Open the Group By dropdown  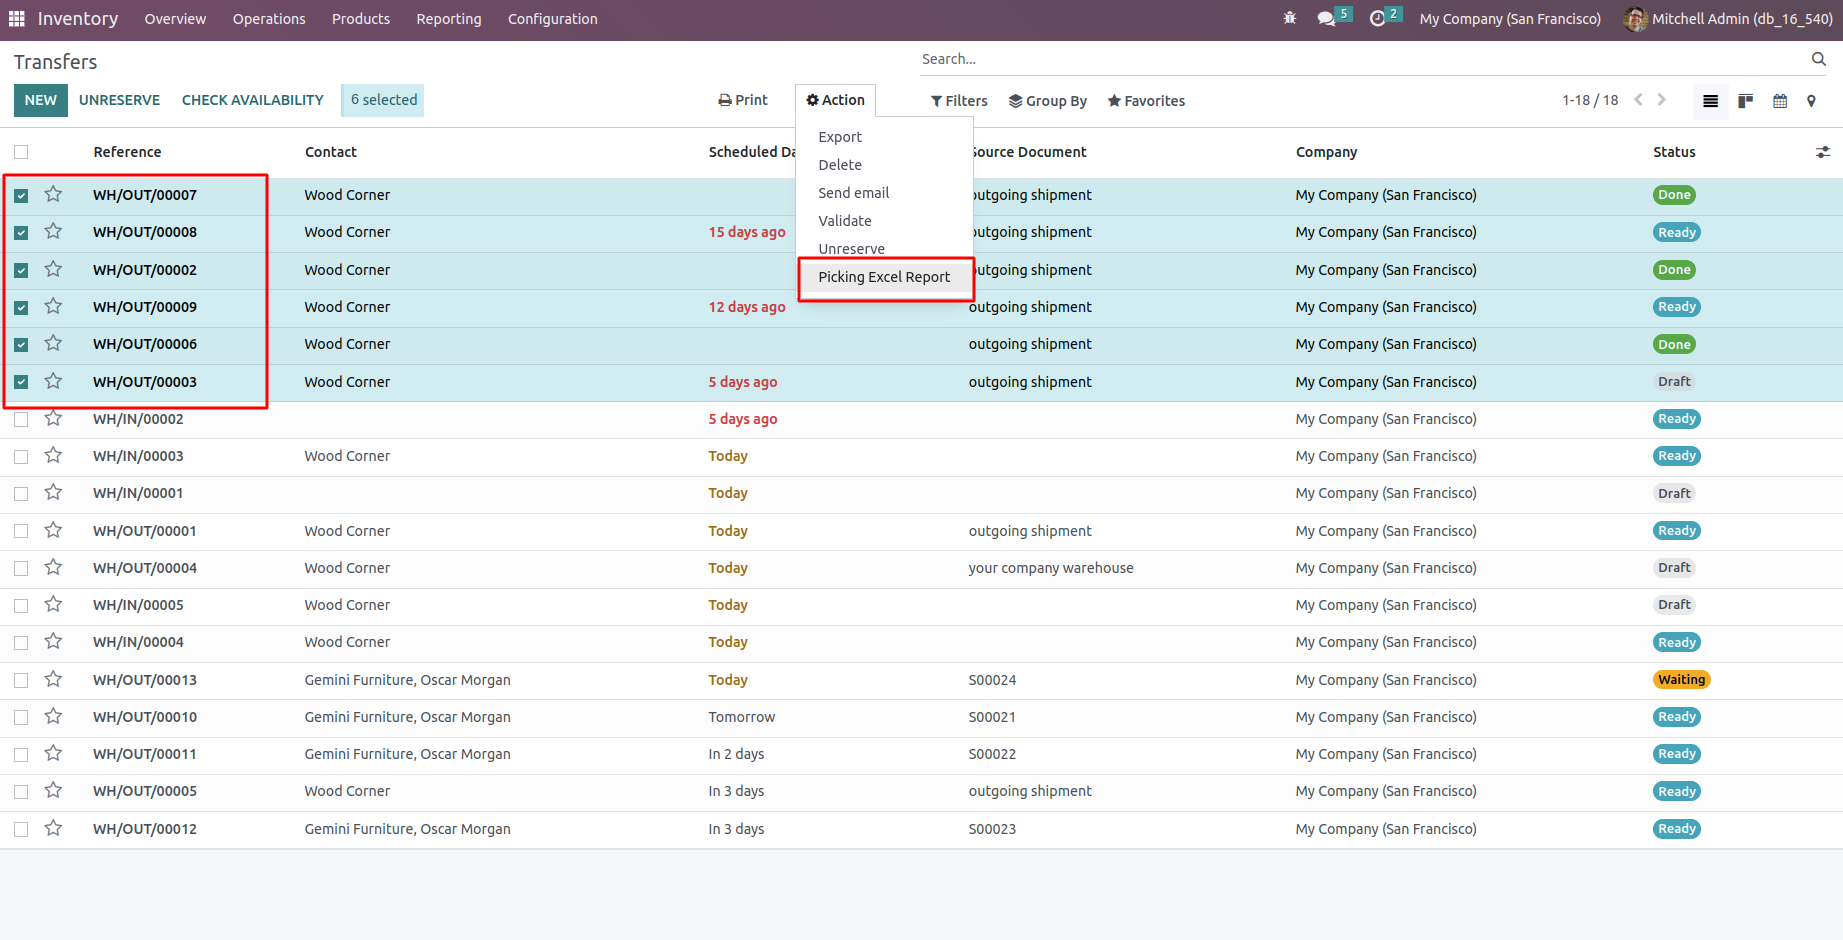point(1047,101)
